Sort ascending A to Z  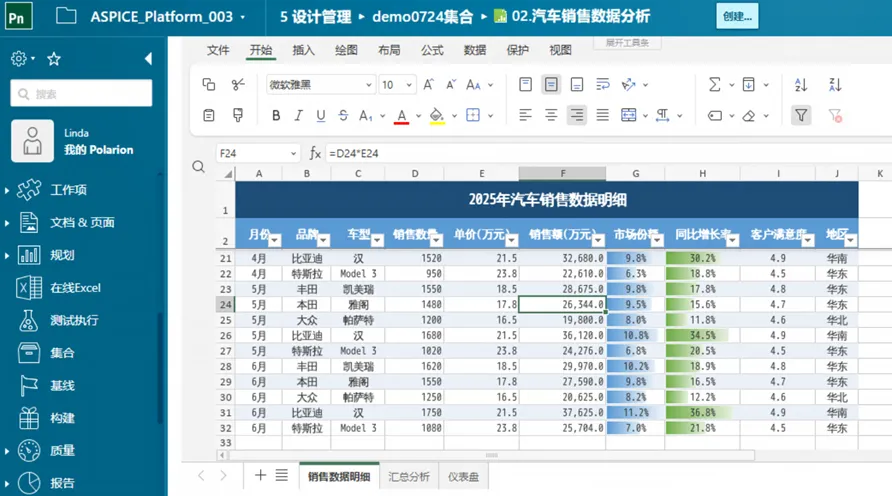801,85
